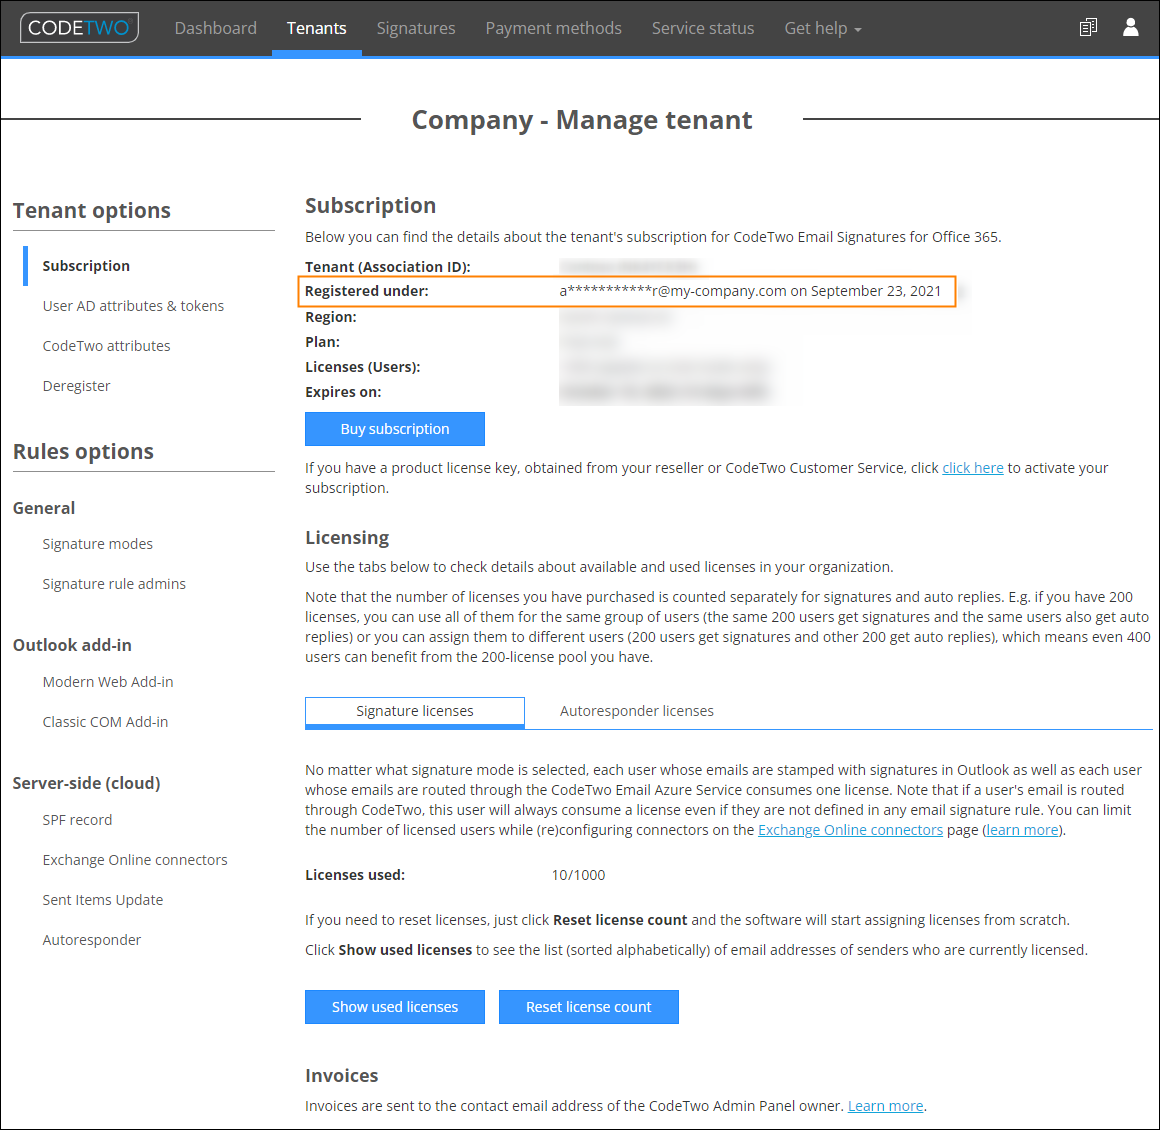Click the 'Expires on:' label
Image resolution: width=1160 pixels, height=1130 pixels.
pyautogui.click(x=343, y=393)
